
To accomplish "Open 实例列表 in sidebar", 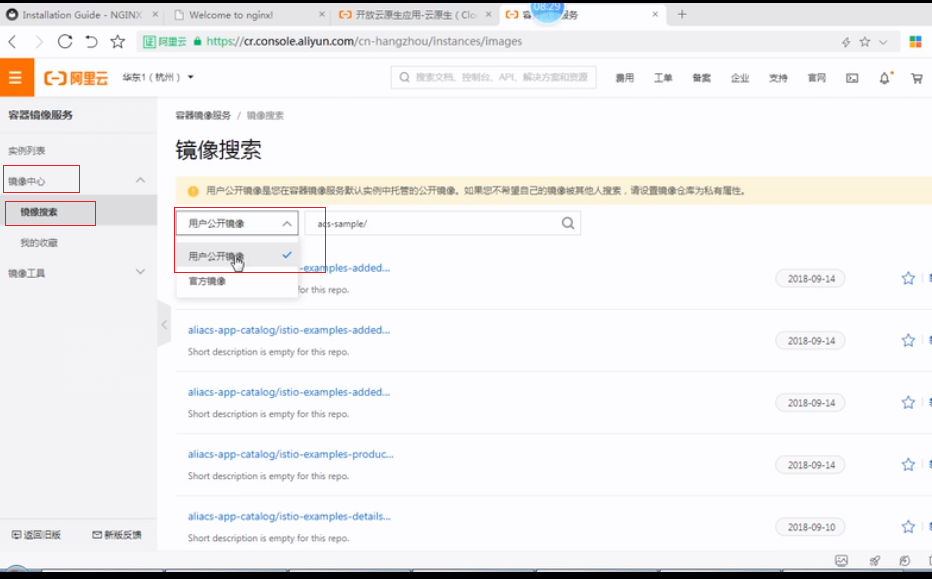I will (x=27, y=151).
